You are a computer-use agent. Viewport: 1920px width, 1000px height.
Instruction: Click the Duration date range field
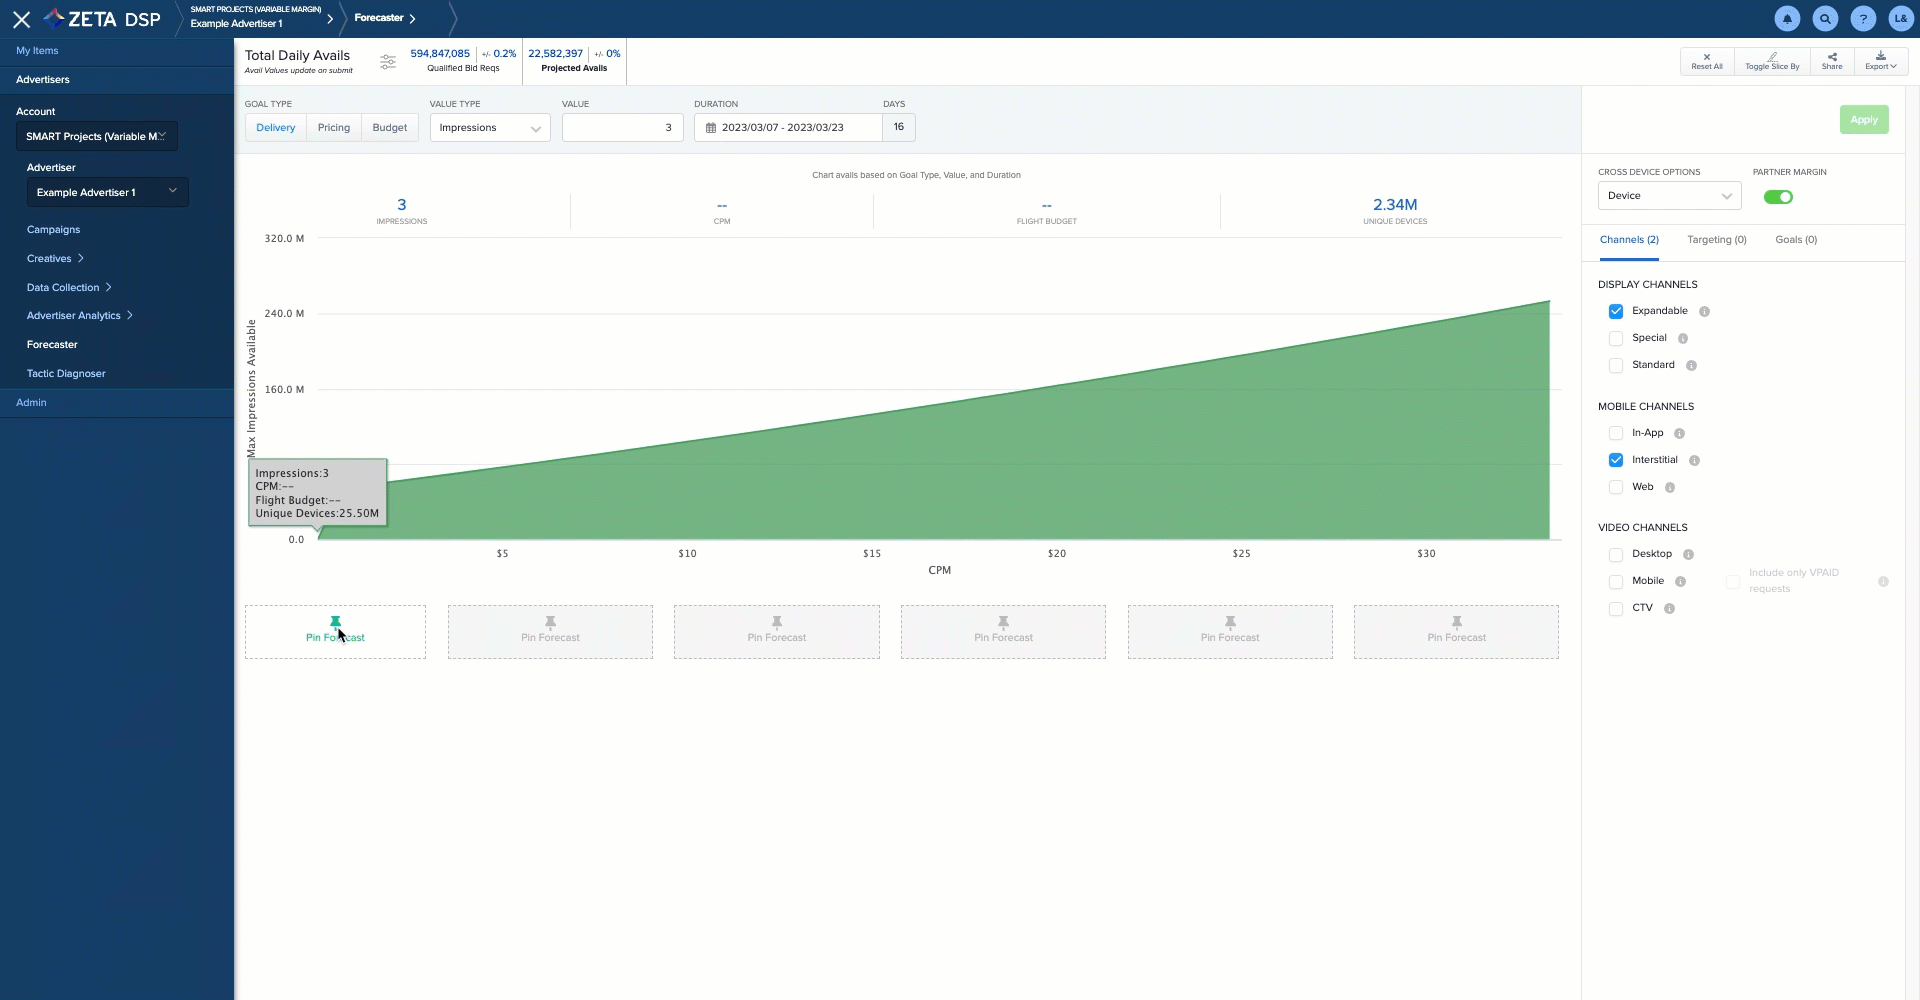coord(788,128)
